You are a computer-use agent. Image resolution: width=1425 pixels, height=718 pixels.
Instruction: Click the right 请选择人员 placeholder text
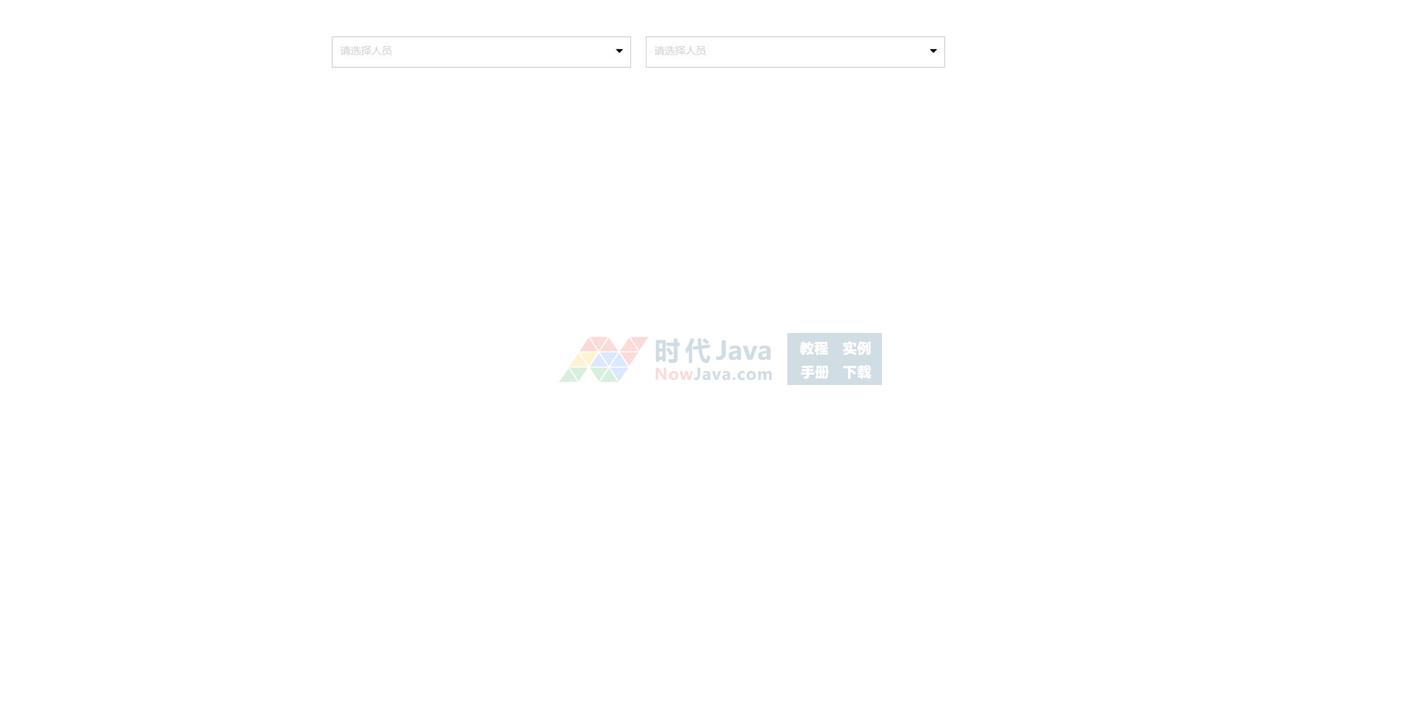(x=680, y=51)
